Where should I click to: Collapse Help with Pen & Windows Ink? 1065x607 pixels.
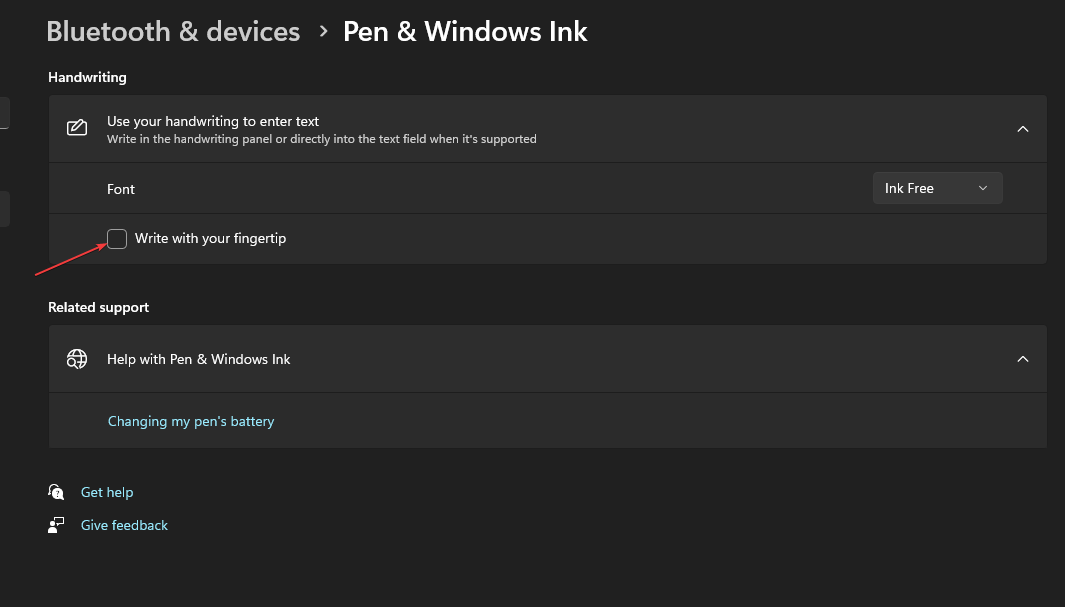(x=1022, y=358)
